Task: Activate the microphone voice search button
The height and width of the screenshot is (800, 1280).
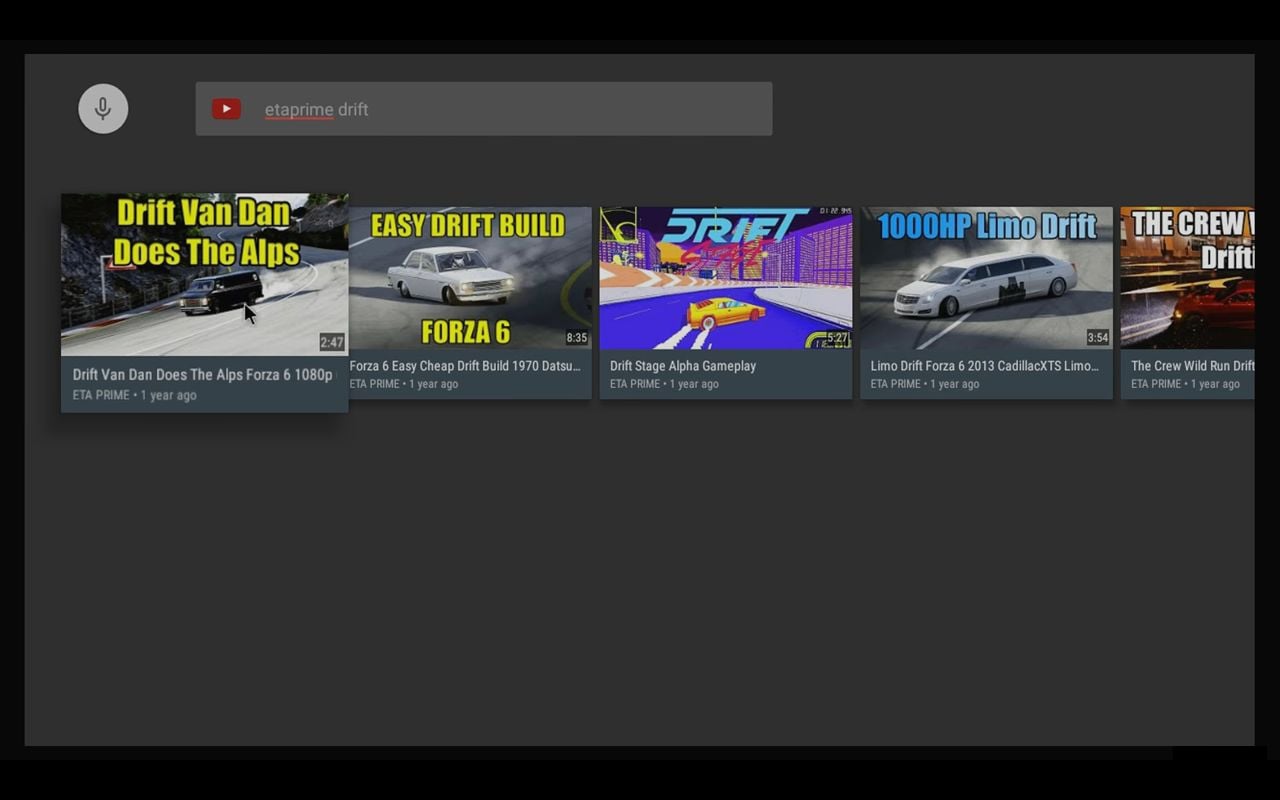Action: [103, 109]
